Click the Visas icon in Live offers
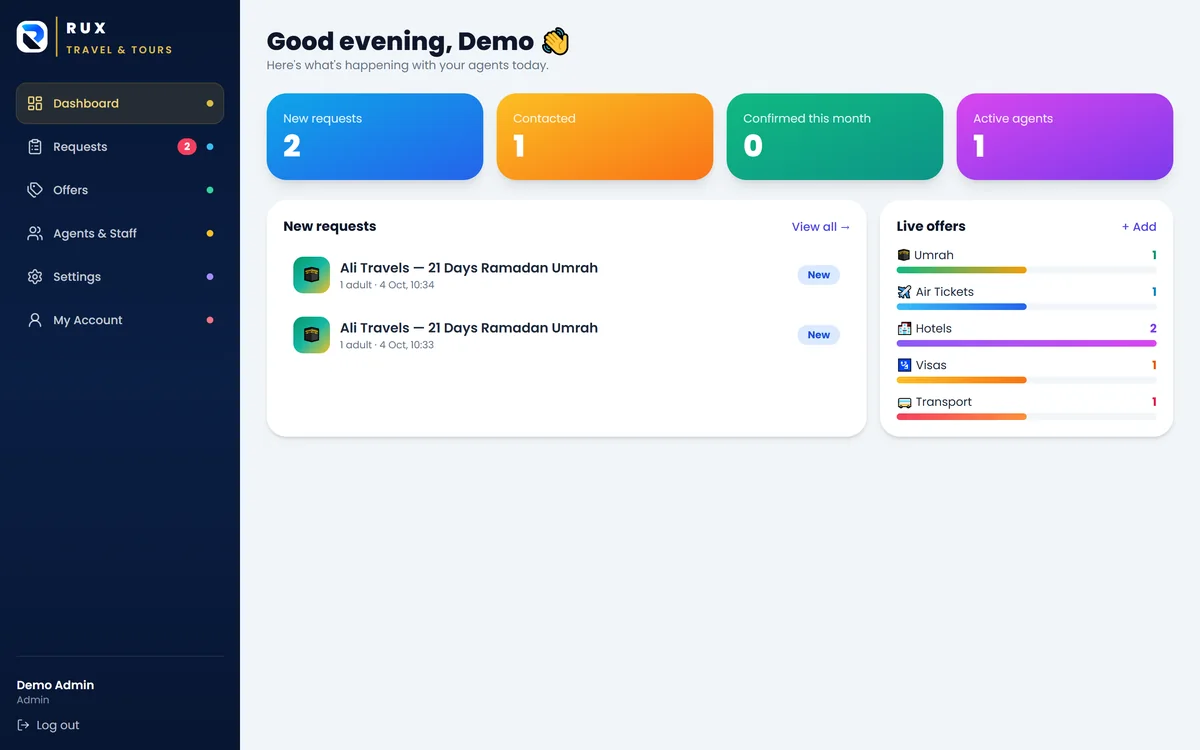 coord(904,365)
